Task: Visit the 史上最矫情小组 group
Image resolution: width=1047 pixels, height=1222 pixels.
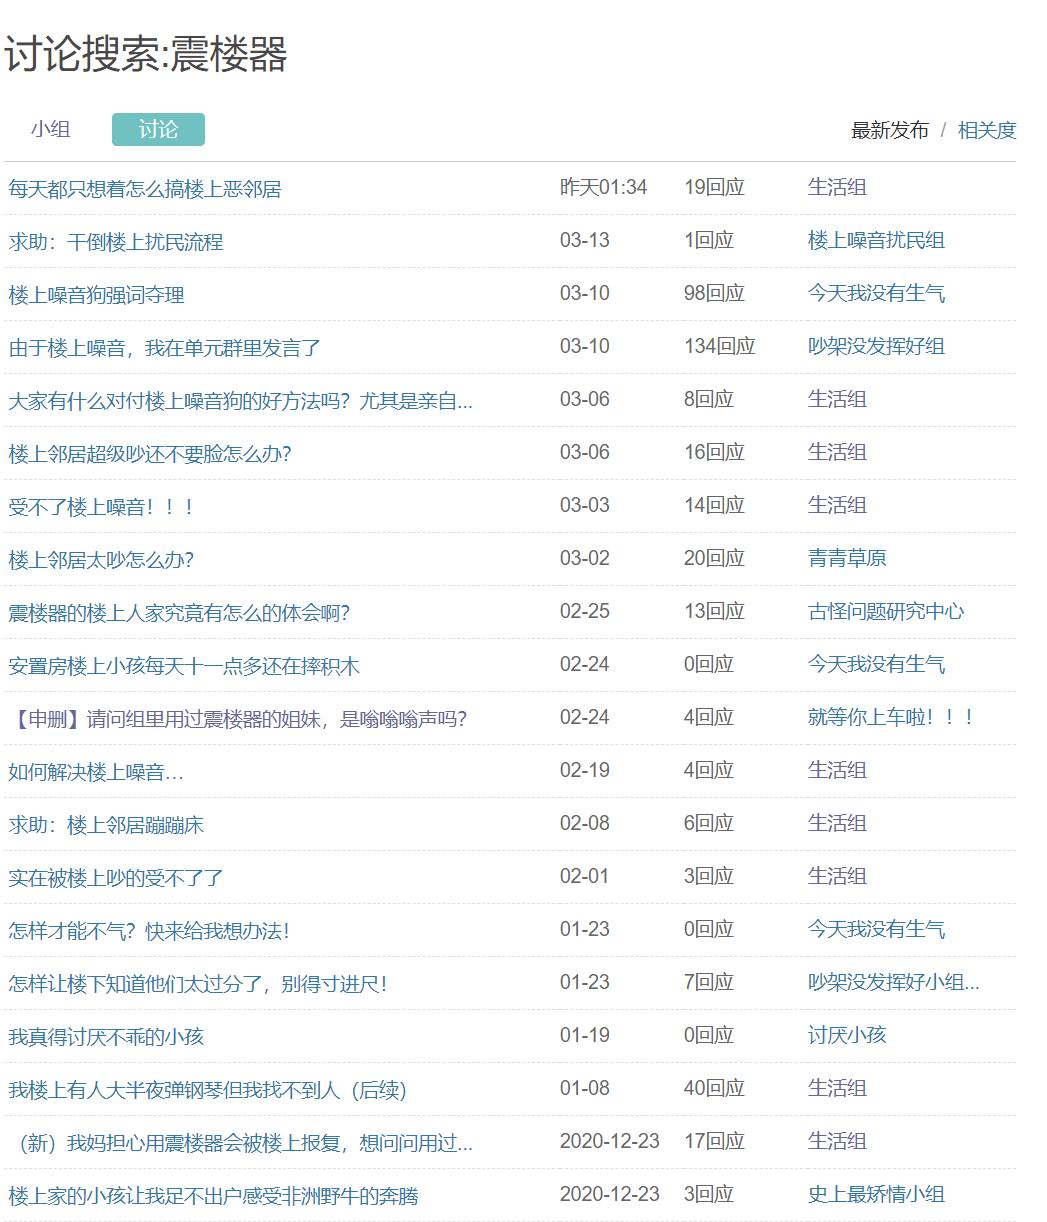Action: click(876, 1194)
